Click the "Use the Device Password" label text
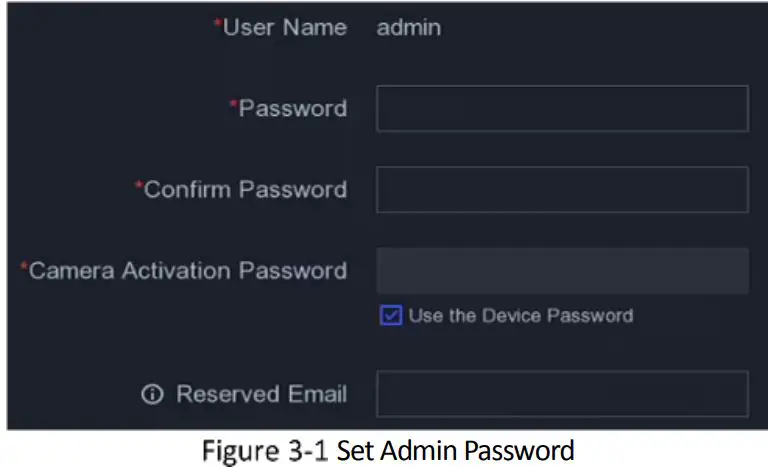Viewport: 768px width, 467px height. 520,316
